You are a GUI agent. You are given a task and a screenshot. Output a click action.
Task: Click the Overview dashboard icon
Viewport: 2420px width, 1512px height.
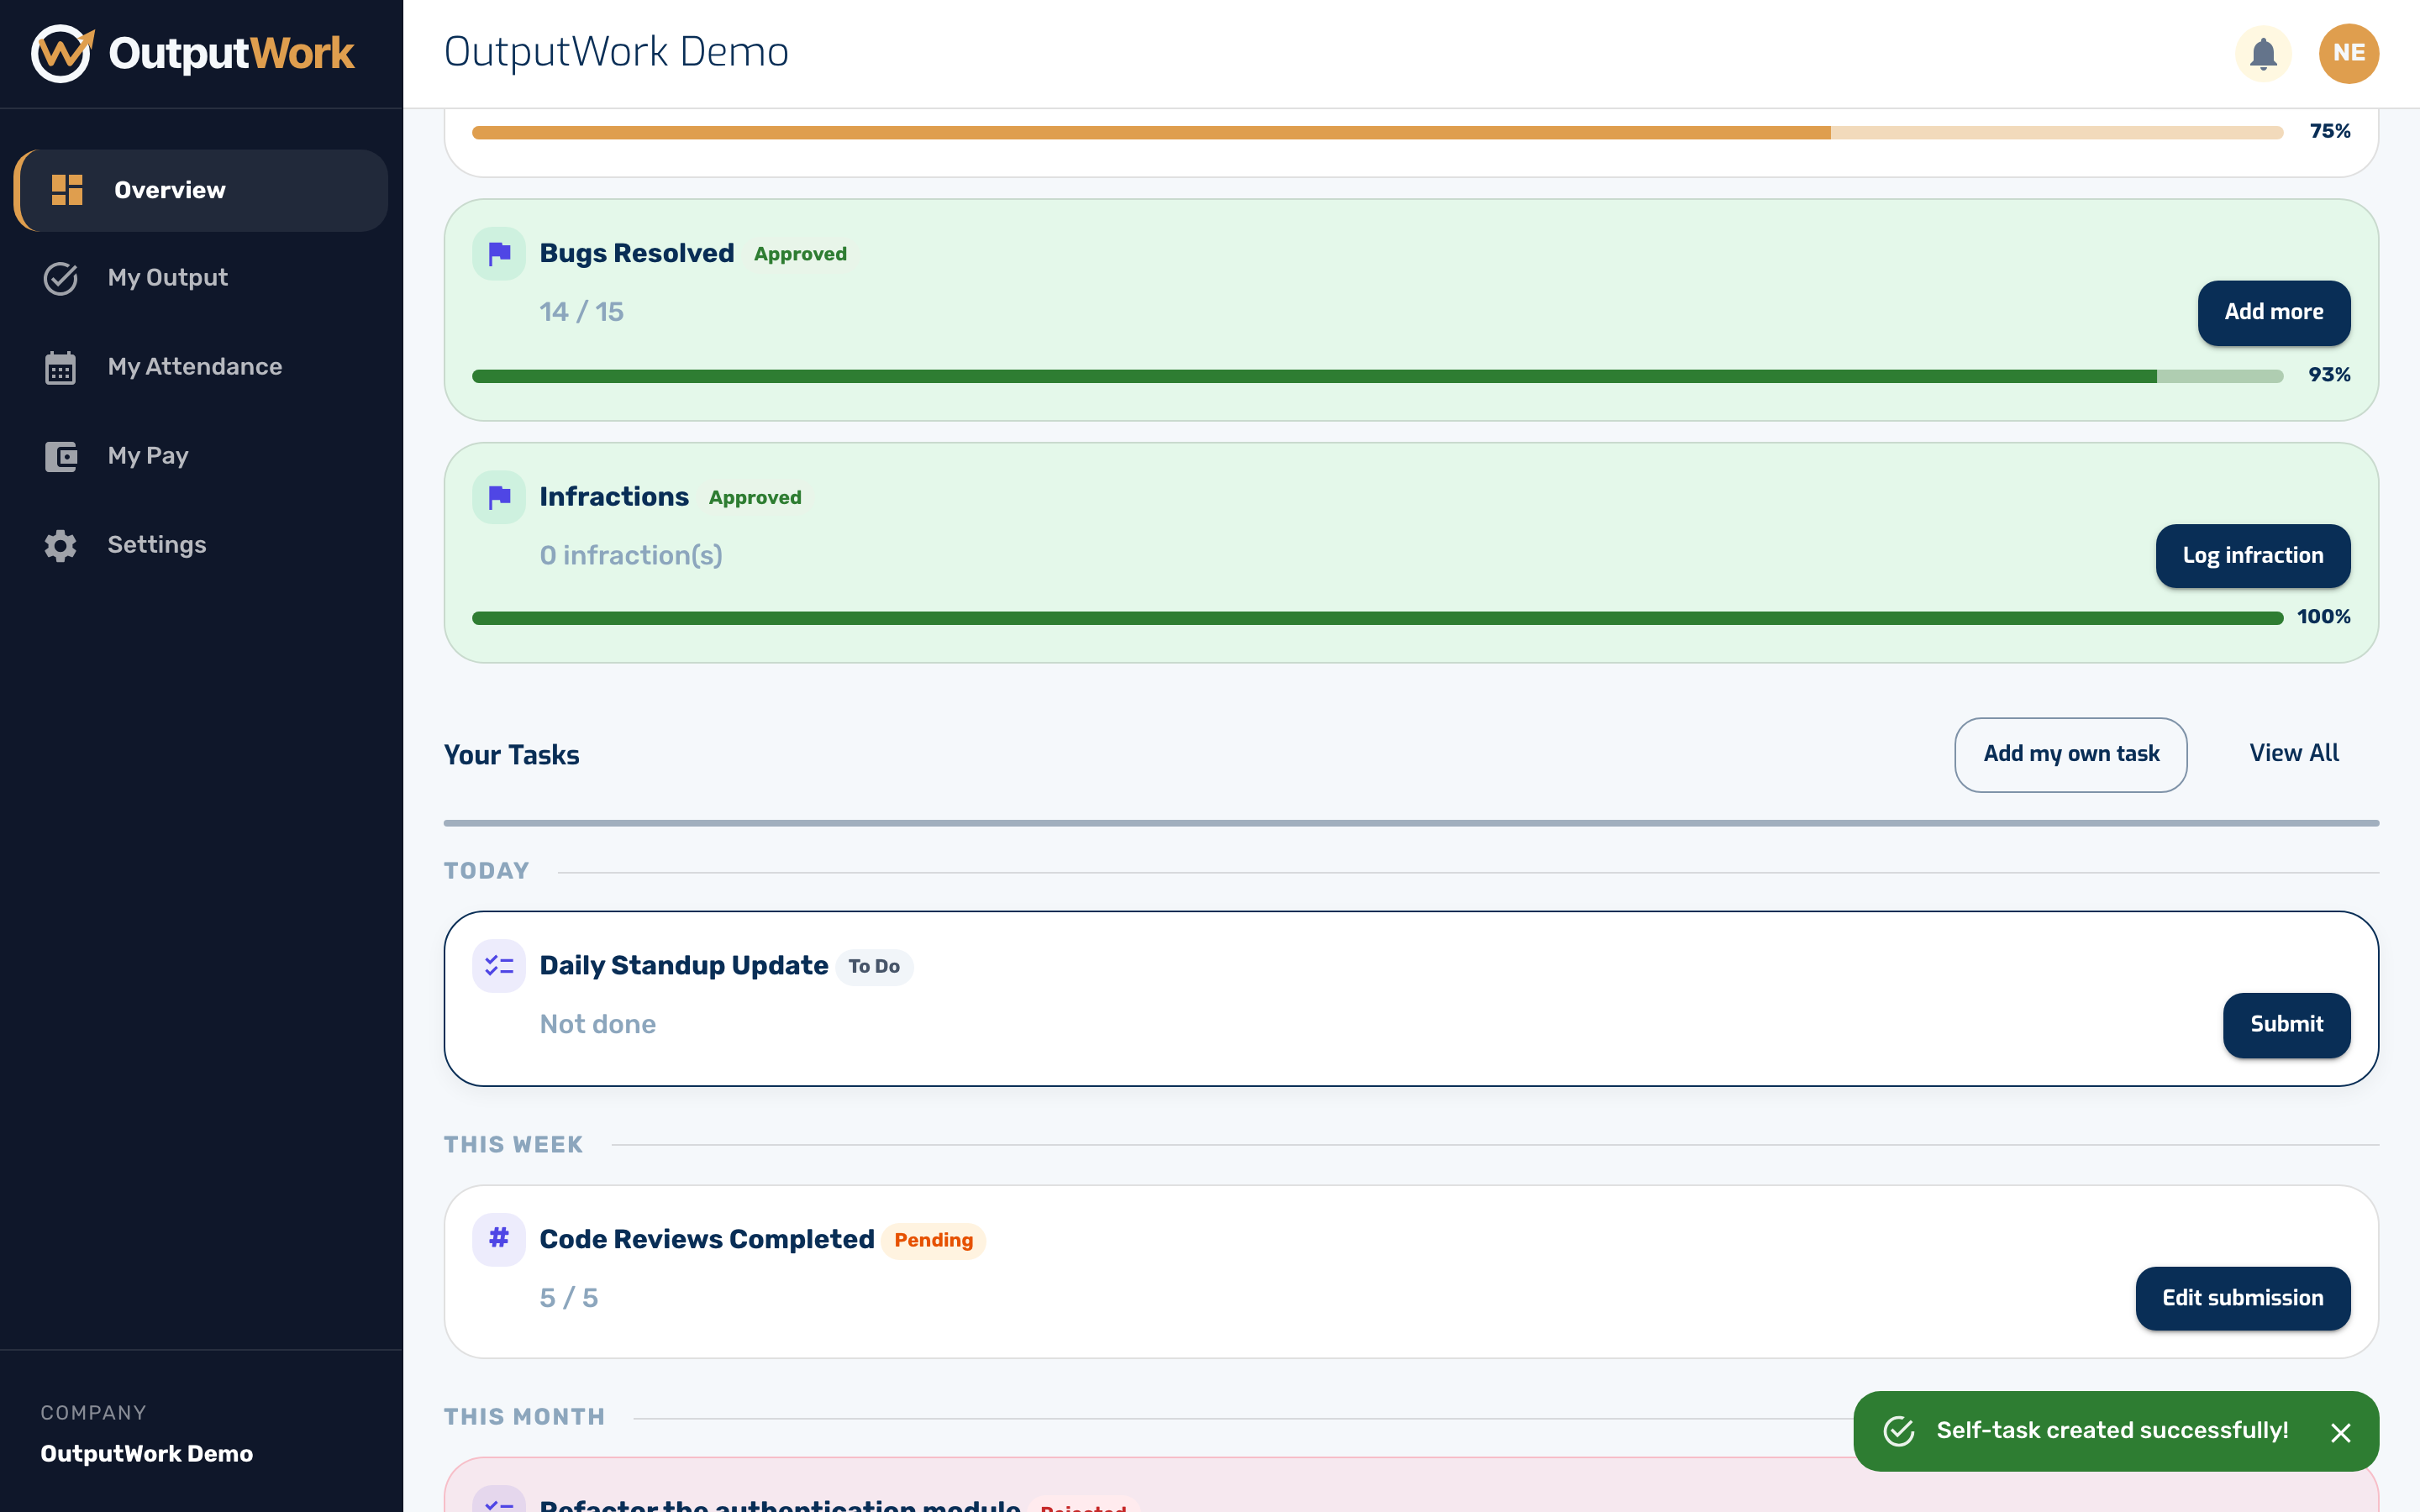pos(67,190)
